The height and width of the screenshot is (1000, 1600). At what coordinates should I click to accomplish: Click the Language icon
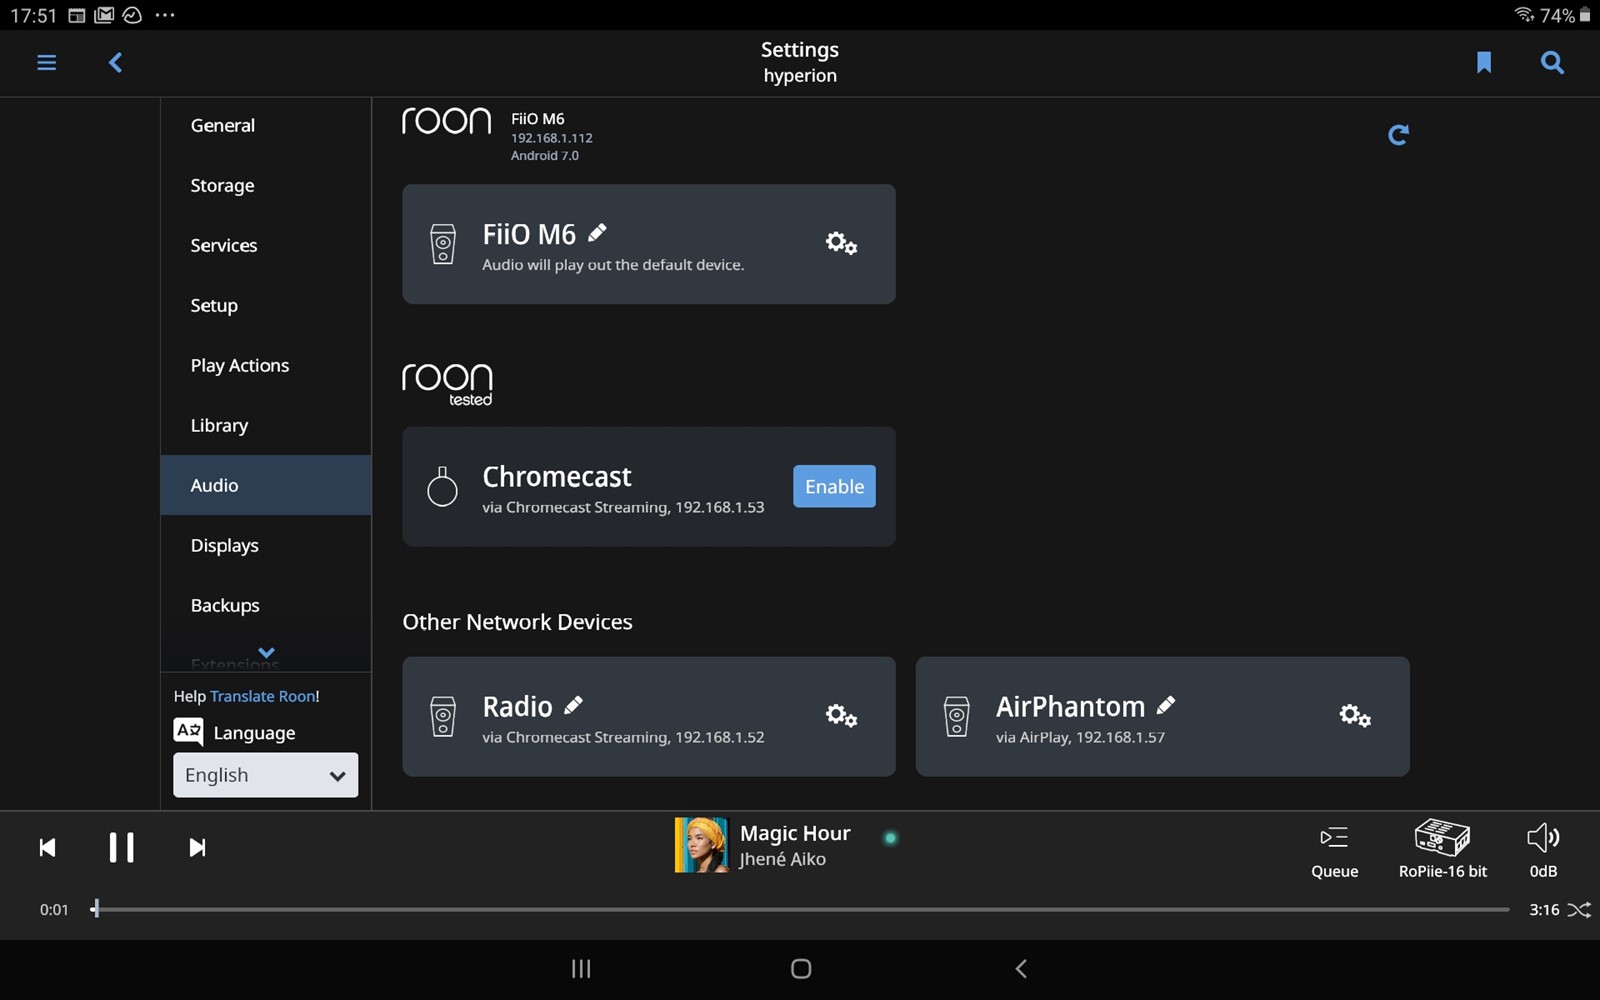(x=188, y=732)
